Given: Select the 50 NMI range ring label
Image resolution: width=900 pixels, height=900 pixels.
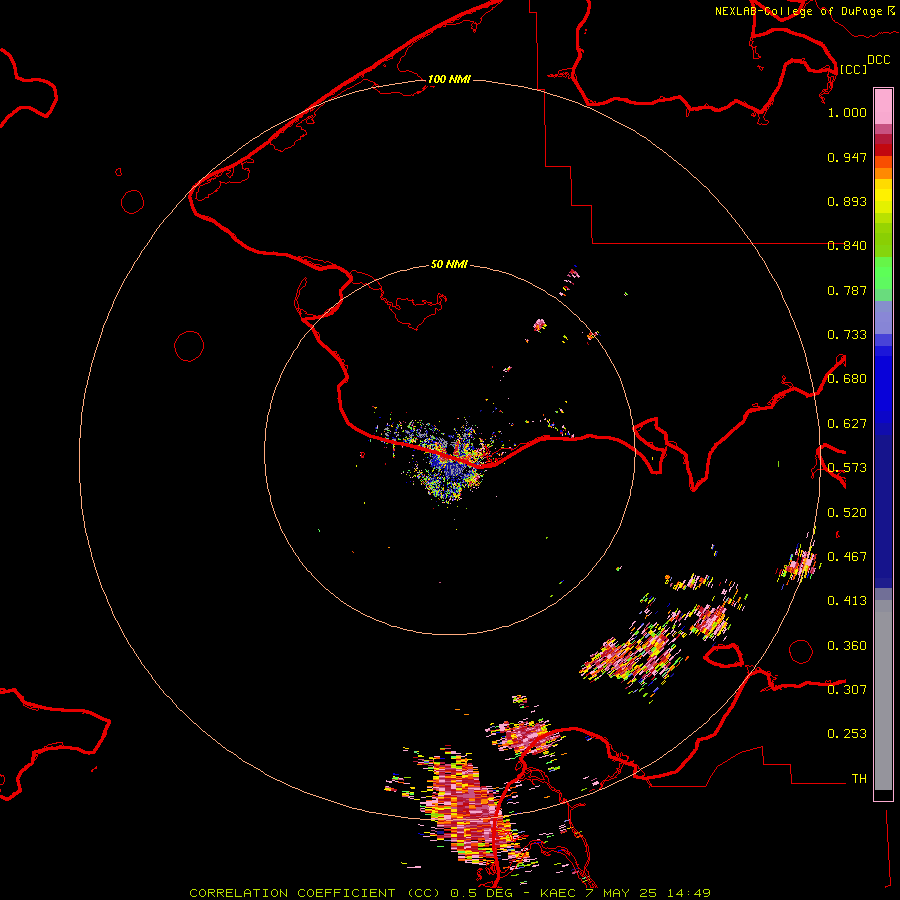Looking at the screenshot, I should pyautogui.click(x=449, y=264).
